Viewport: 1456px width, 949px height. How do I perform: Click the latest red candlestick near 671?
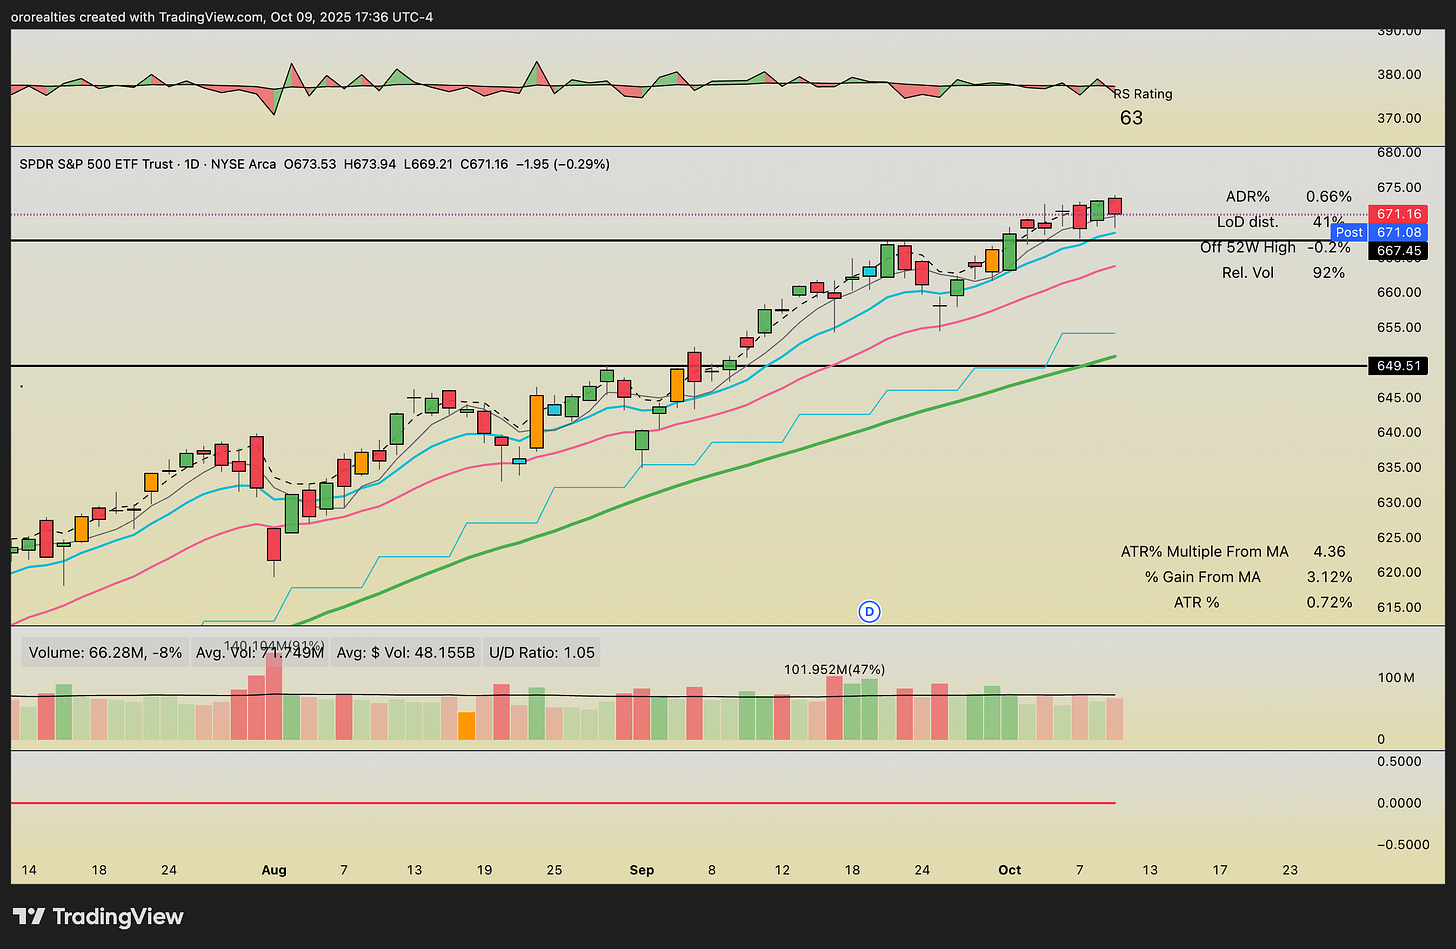(x=1115, y=205)
